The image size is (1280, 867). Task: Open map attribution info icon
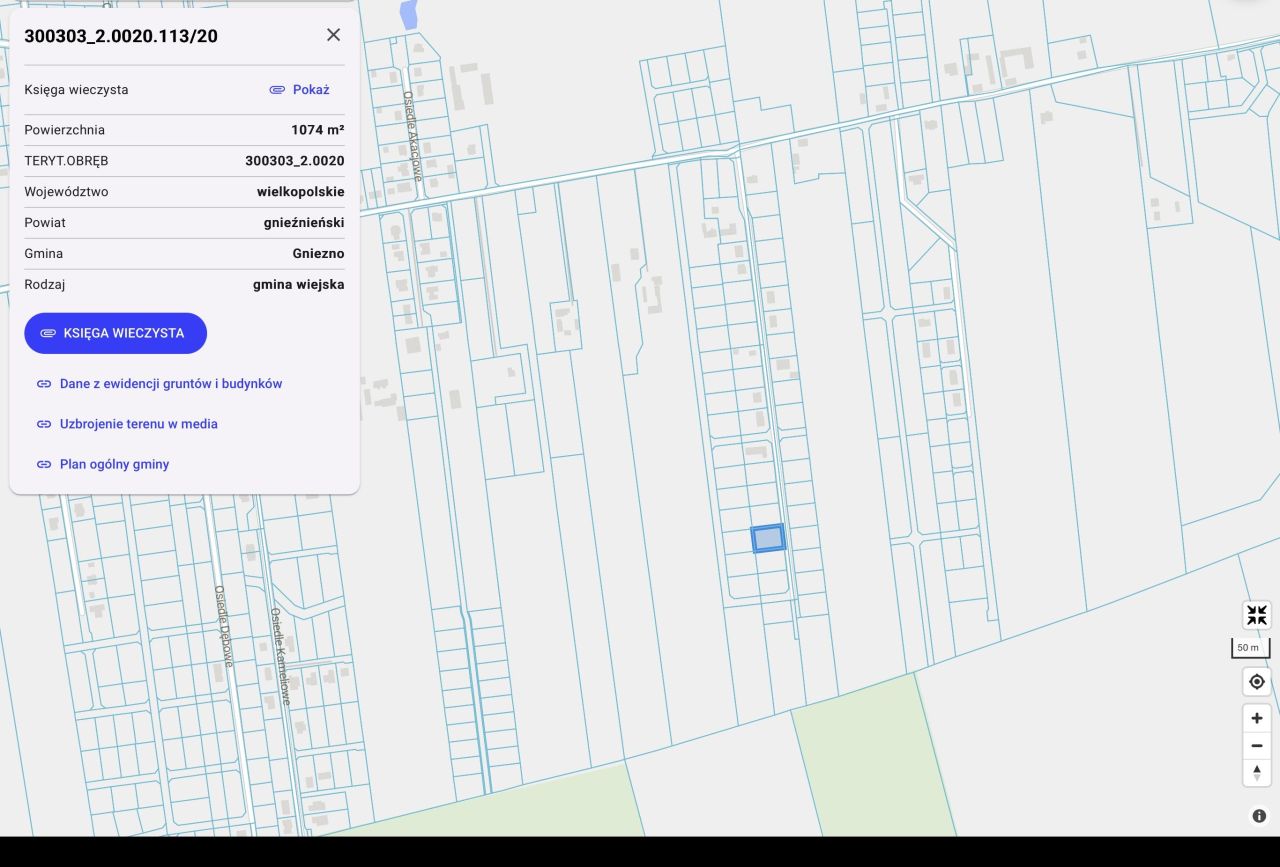pos(1259,816)
